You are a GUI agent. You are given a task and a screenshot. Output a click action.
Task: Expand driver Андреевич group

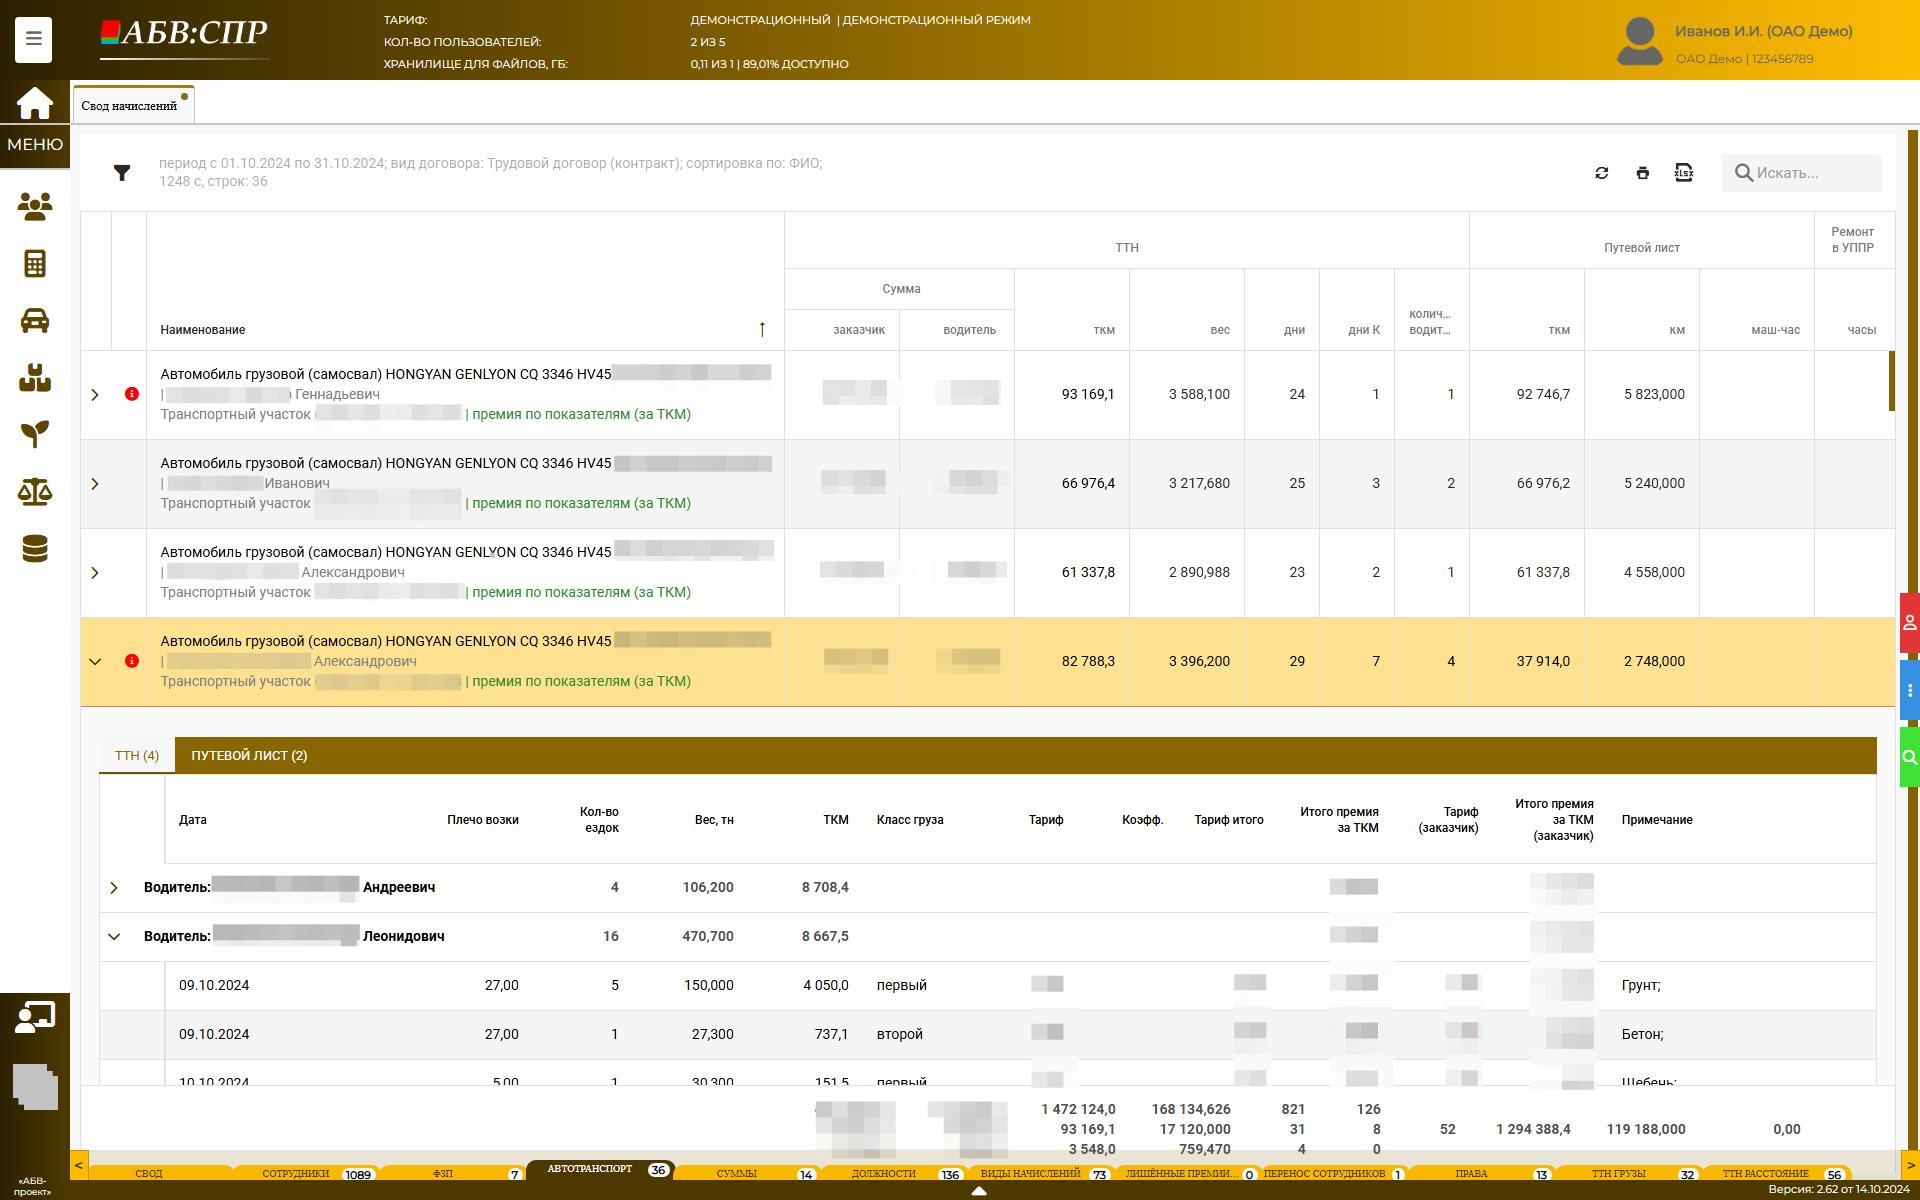coord(114,888)
